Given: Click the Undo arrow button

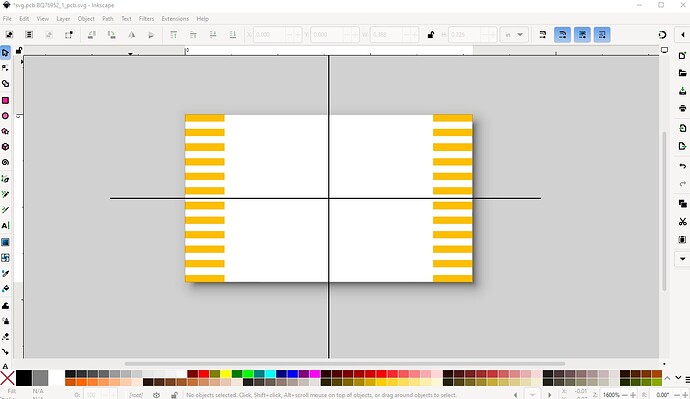Looking at the screenshot, I should [683, 166].
